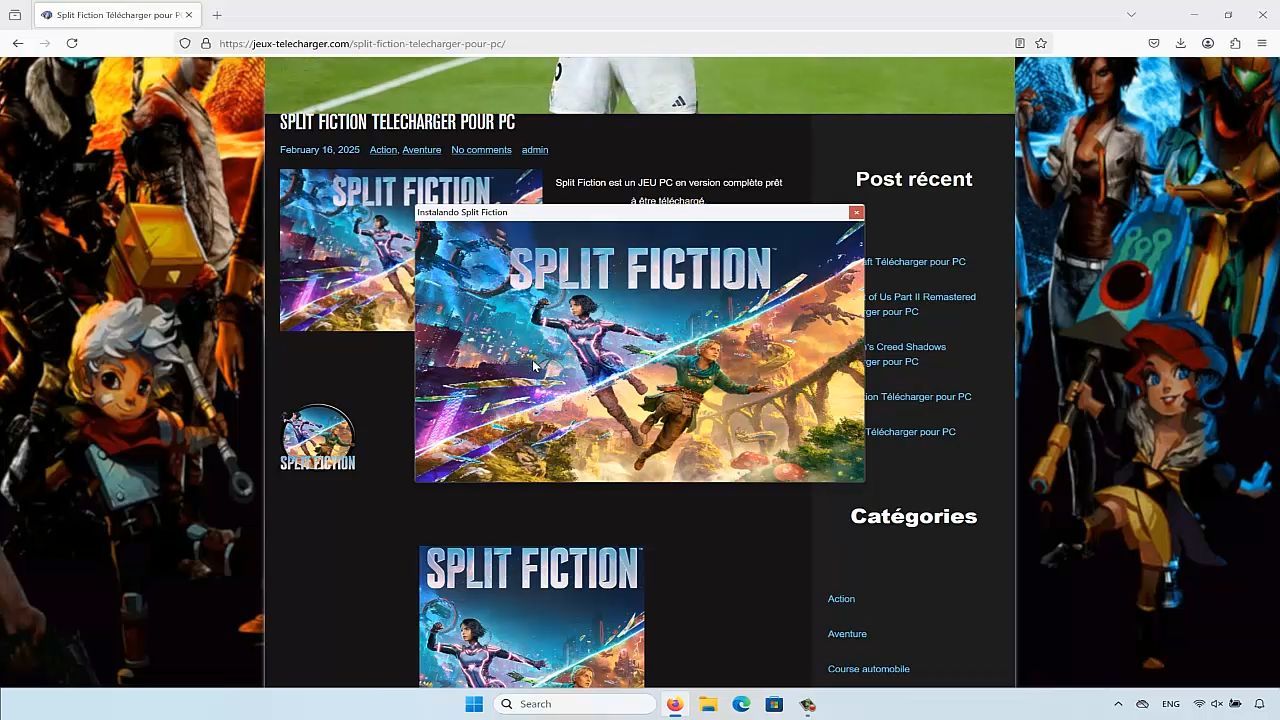Expand the list all tabs dropdown arrow
This screenshot has width=1280, height=720.
(x=1131, y=15)
